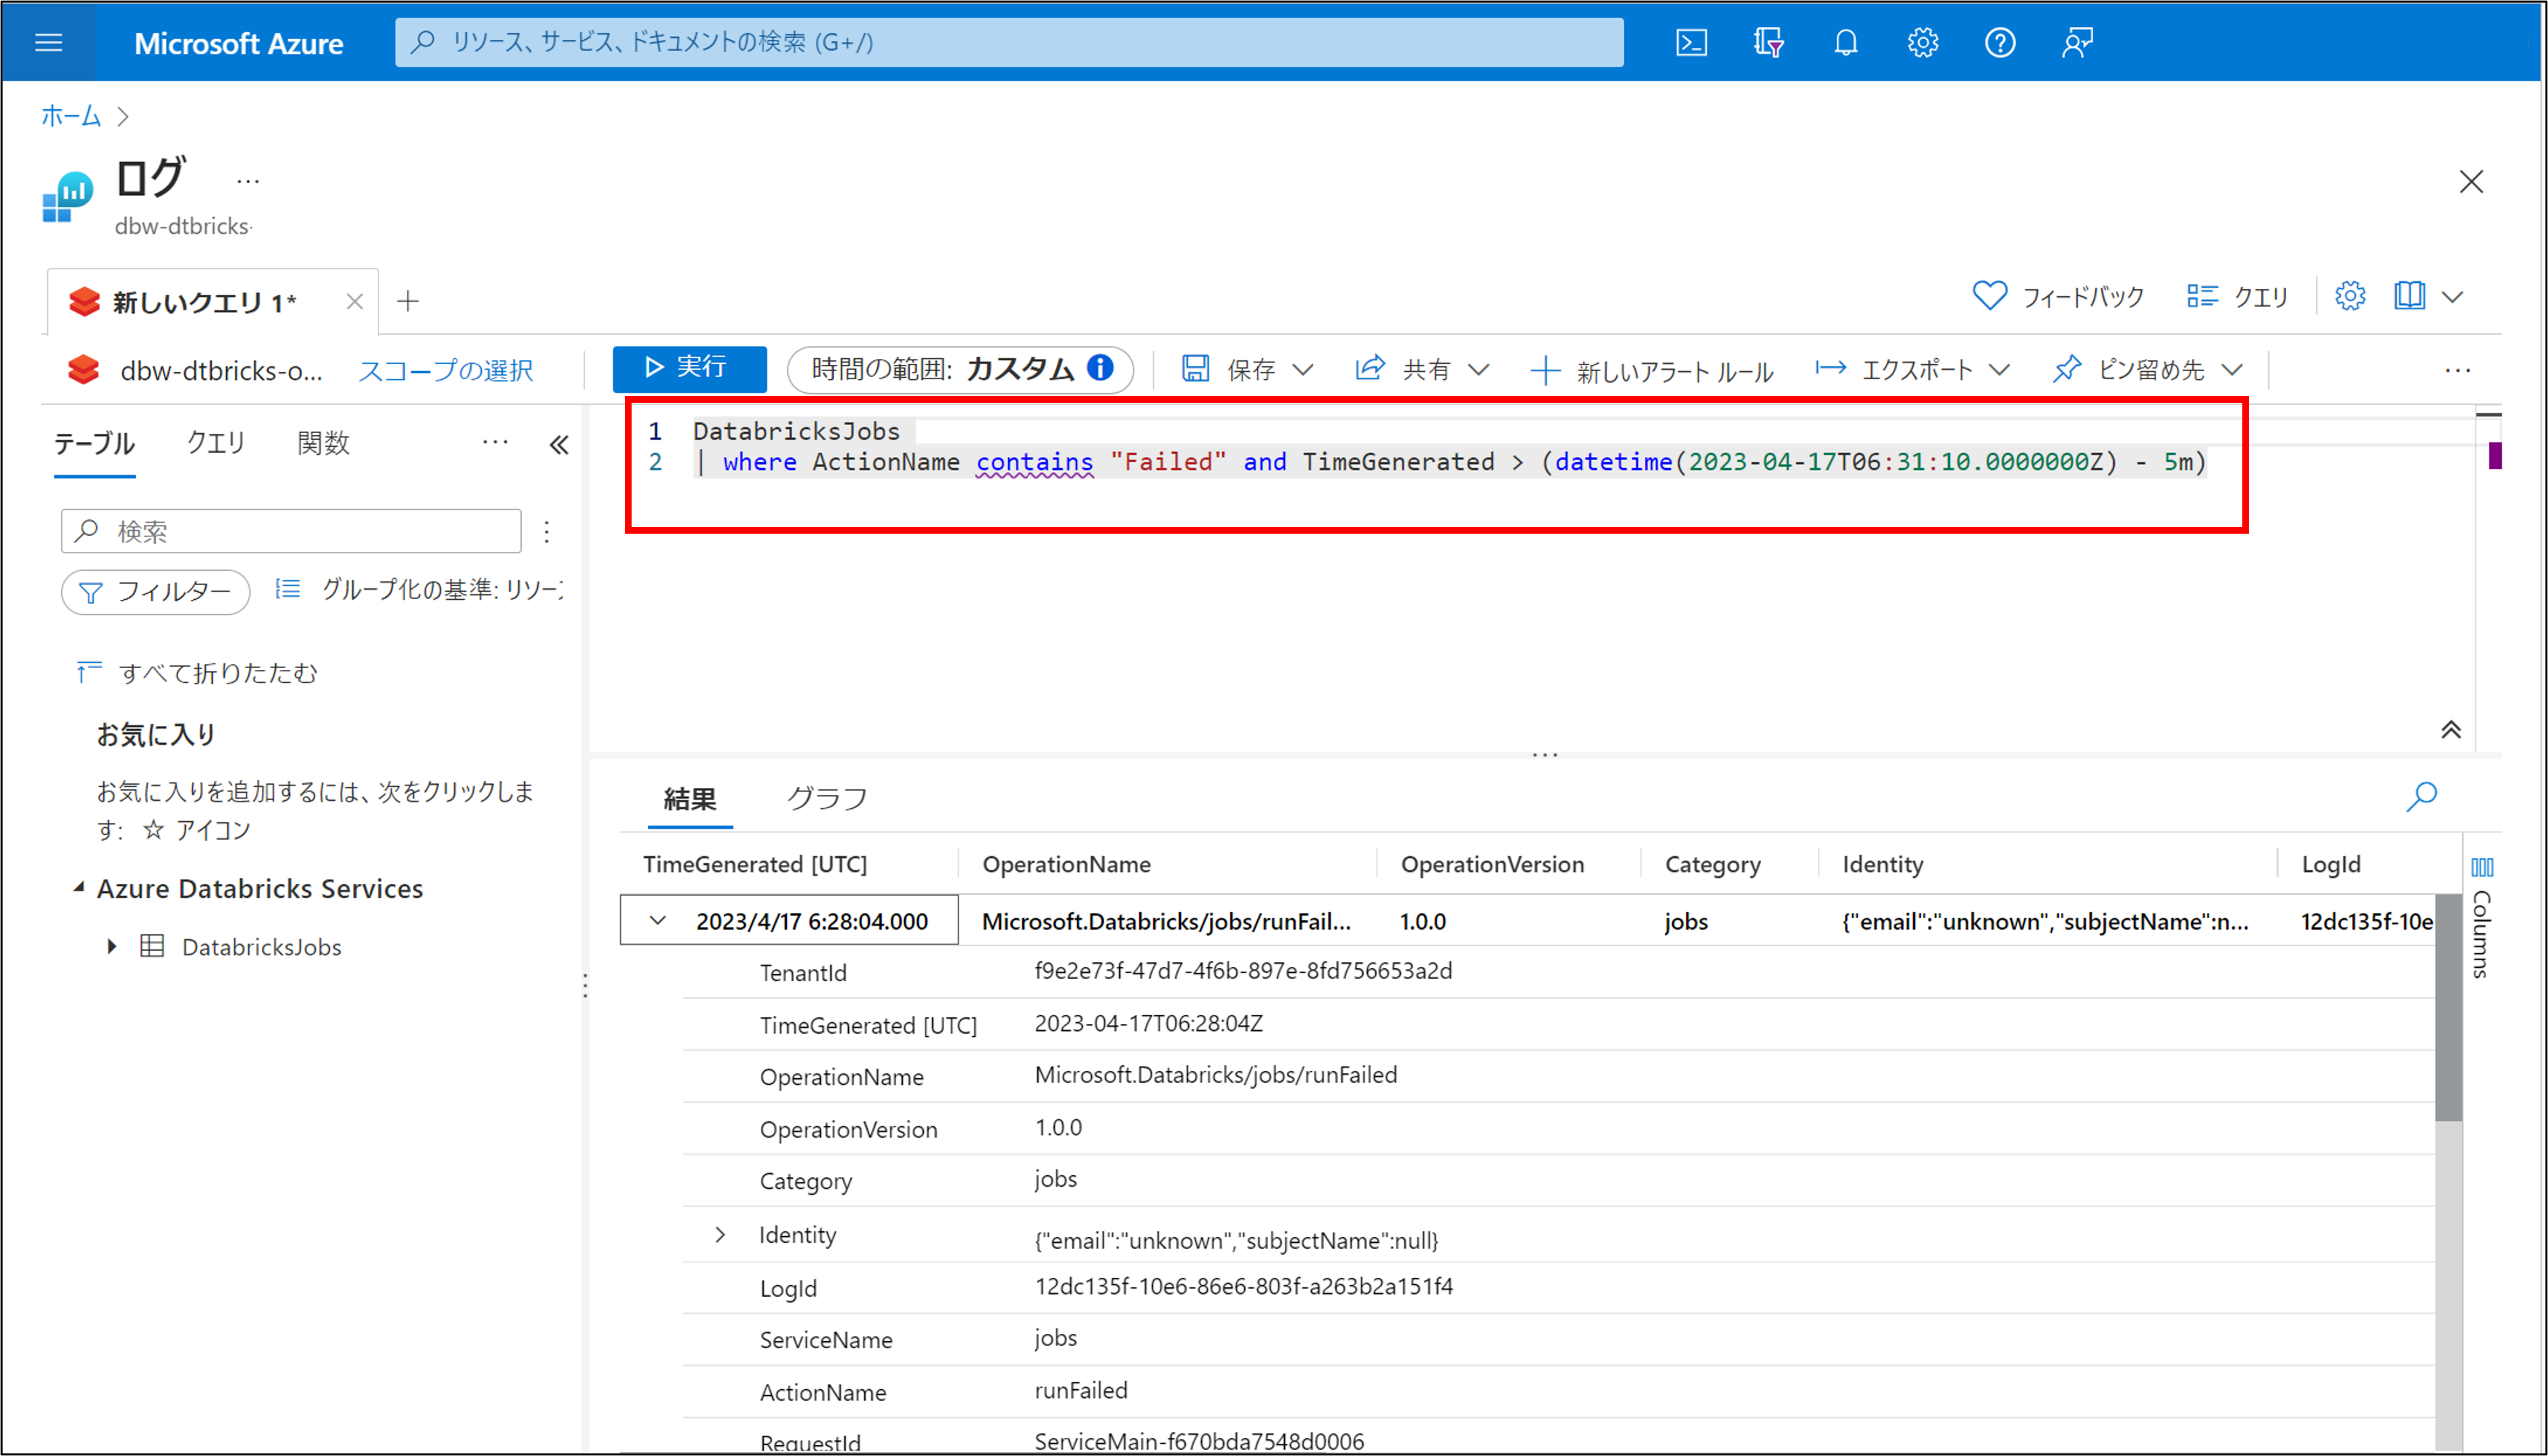2548x1456 pixels.
Task: Open the notifications bell
Action: pos(1845,42)
